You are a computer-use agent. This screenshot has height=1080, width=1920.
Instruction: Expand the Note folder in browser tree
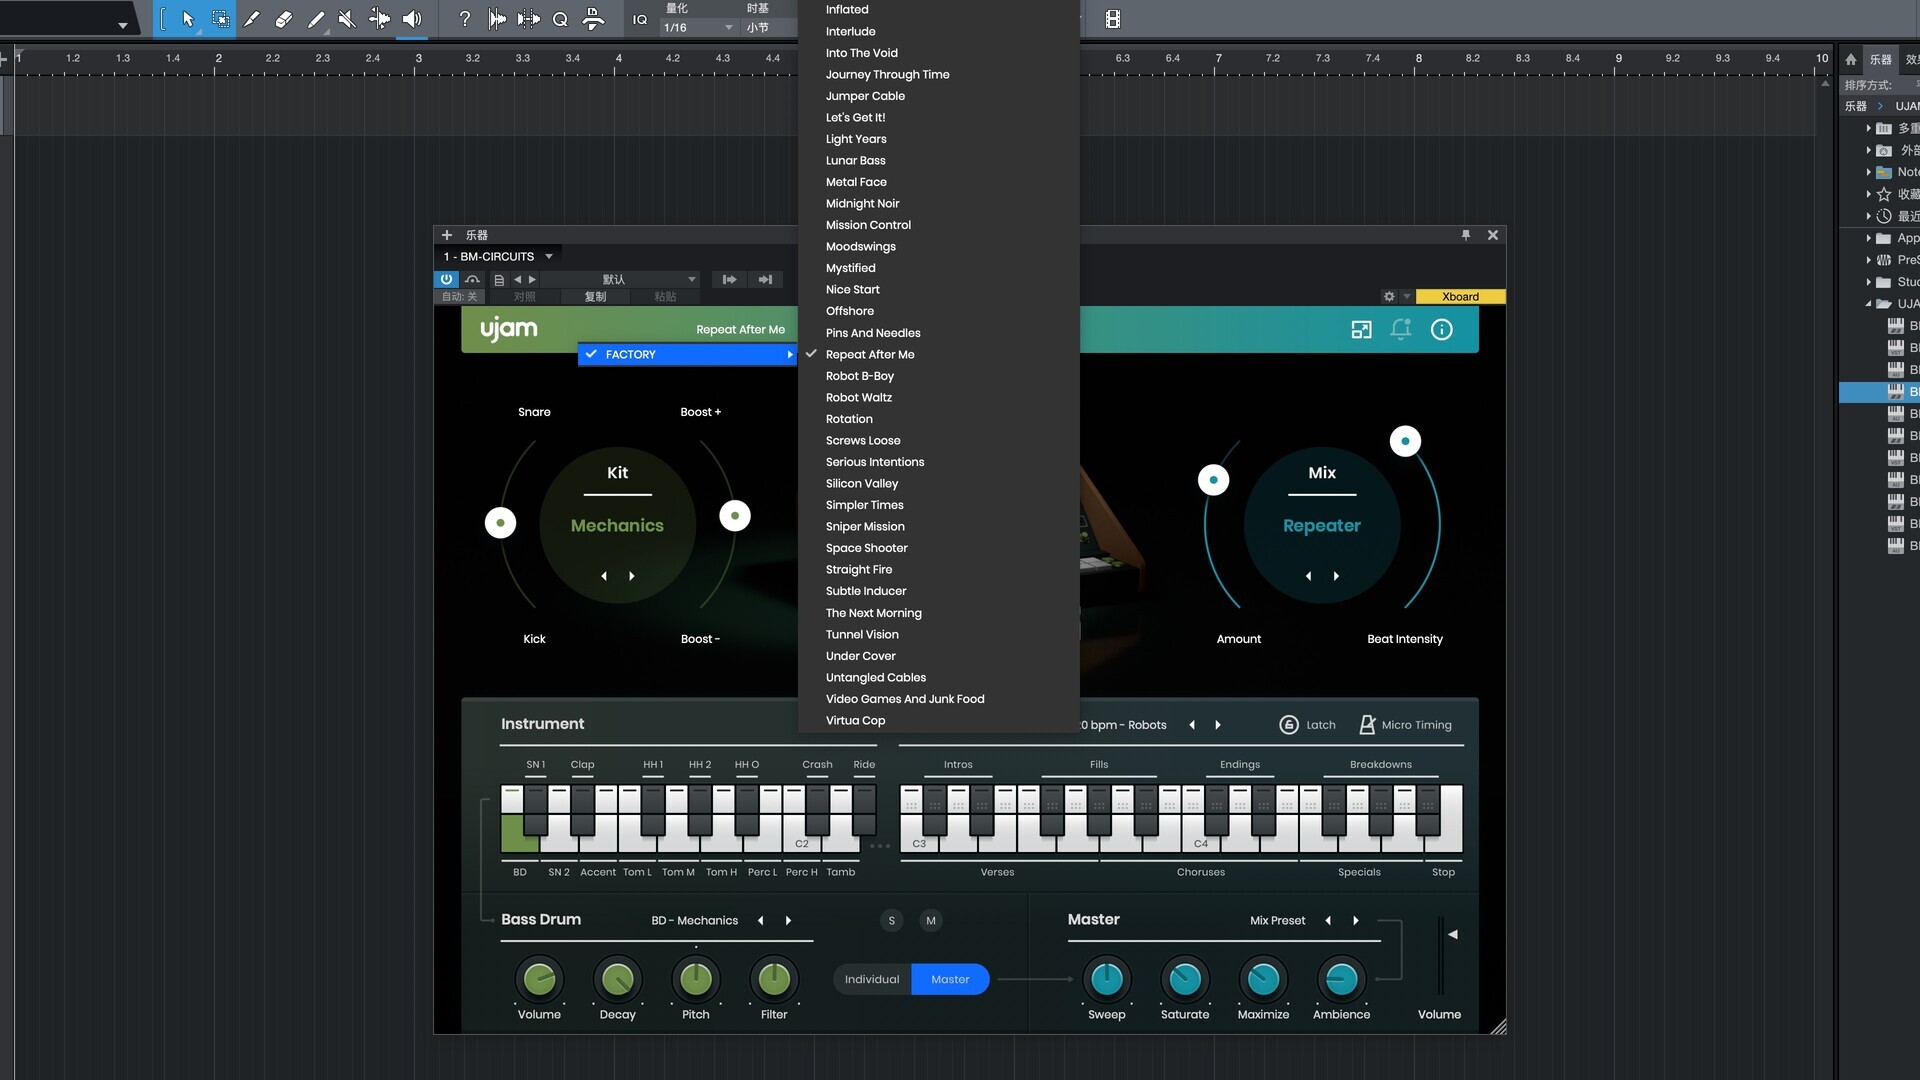[x=1868, y=173]
